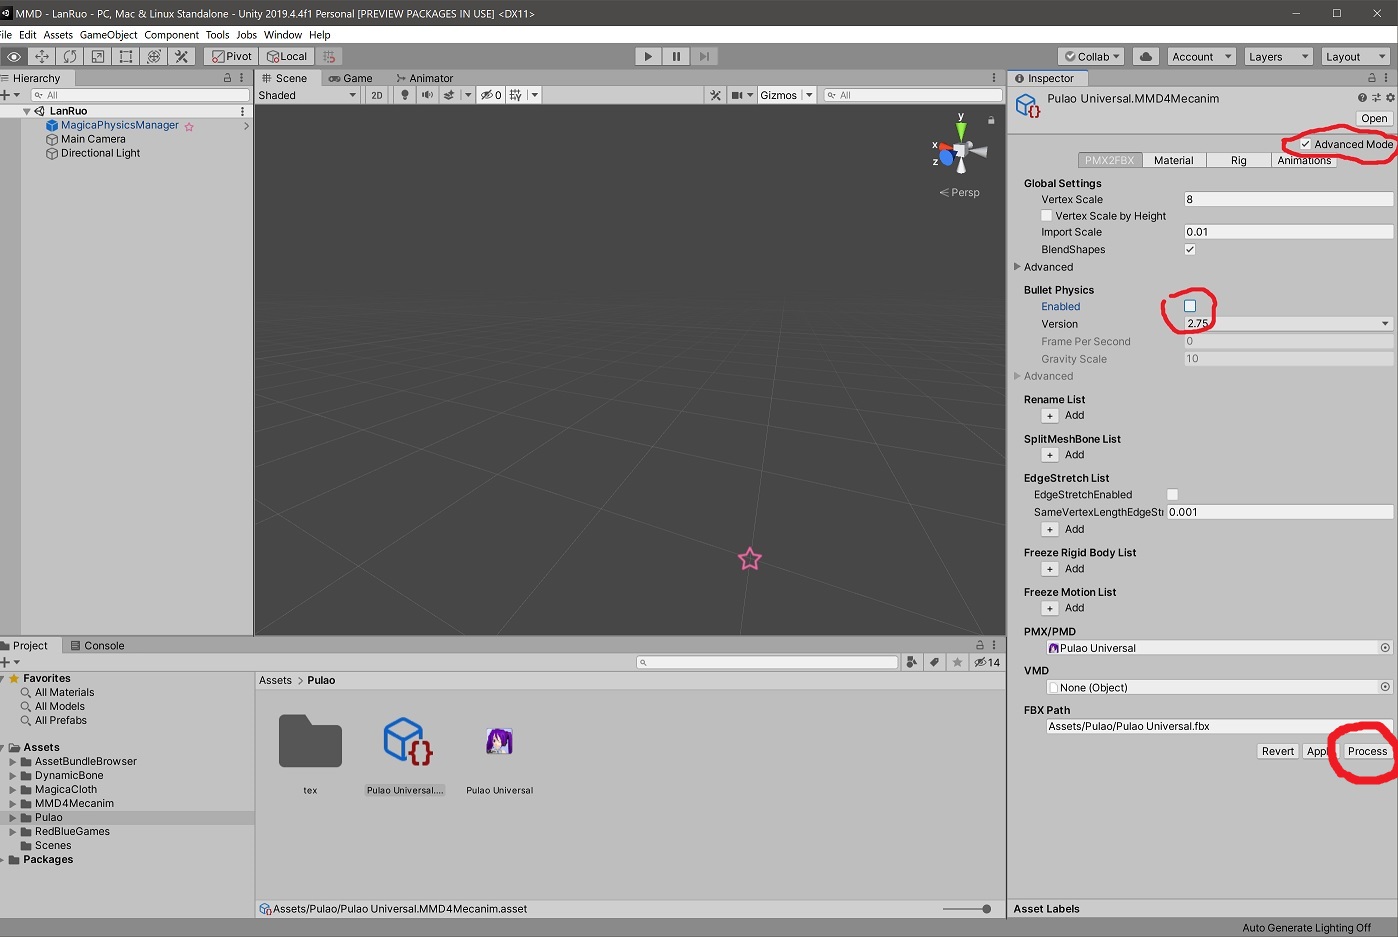Image resolution: width=1398 pixels, height=937 pixels.
Task: Enable Bullet Physics checkbox
Action: coord(1190,307)
